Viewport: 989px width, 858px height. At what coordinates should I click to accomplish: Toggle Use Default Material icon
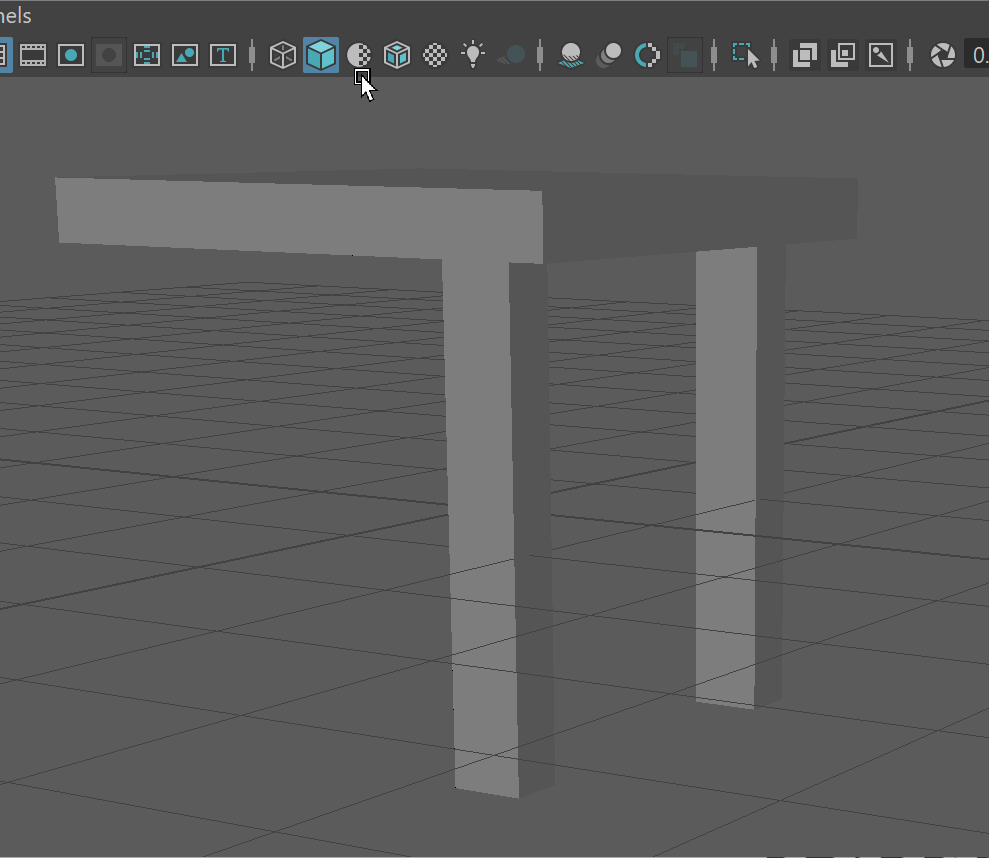(x=359, y=55)
